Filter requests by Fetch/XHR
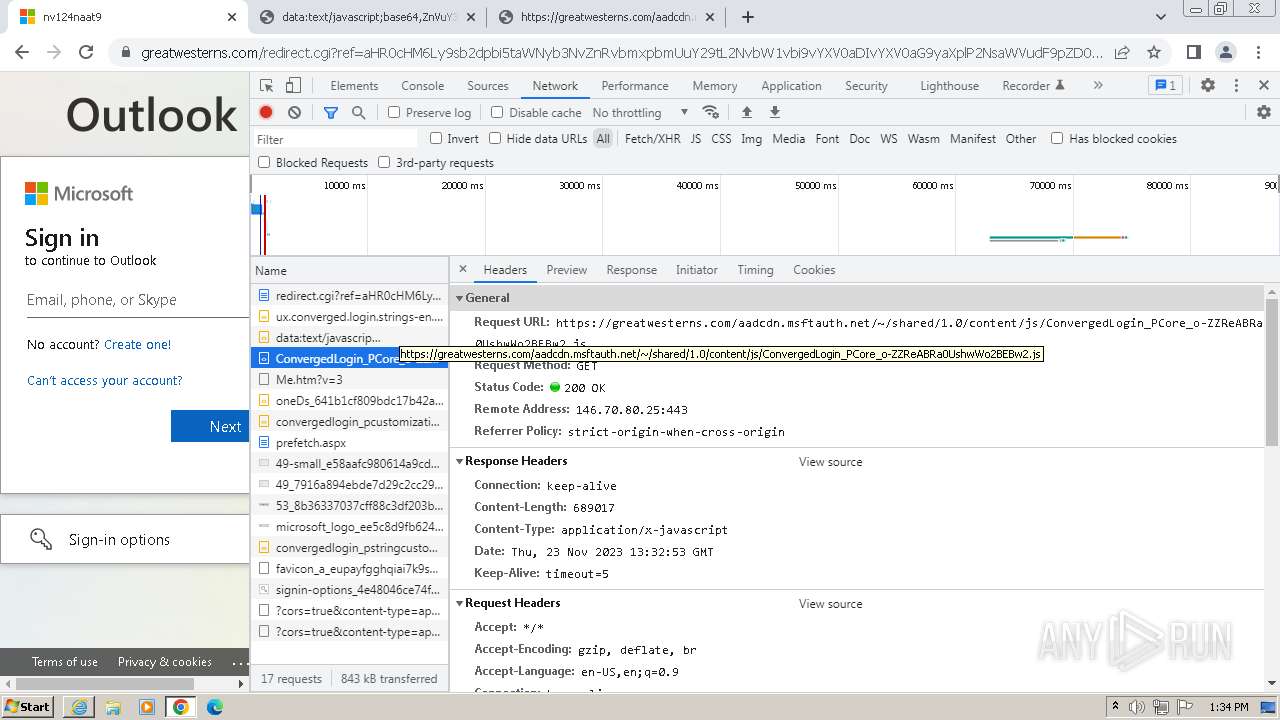This screenshot has width=1280, height=720. point(652,139)
